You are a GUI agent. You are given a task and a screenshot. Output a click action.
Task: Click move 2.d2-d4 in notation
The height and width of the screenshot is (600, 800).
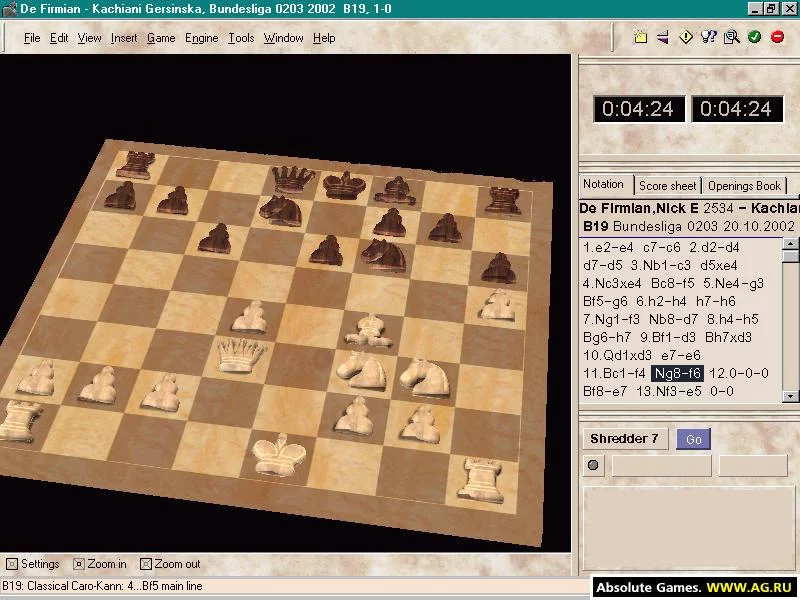pos(714,247)
